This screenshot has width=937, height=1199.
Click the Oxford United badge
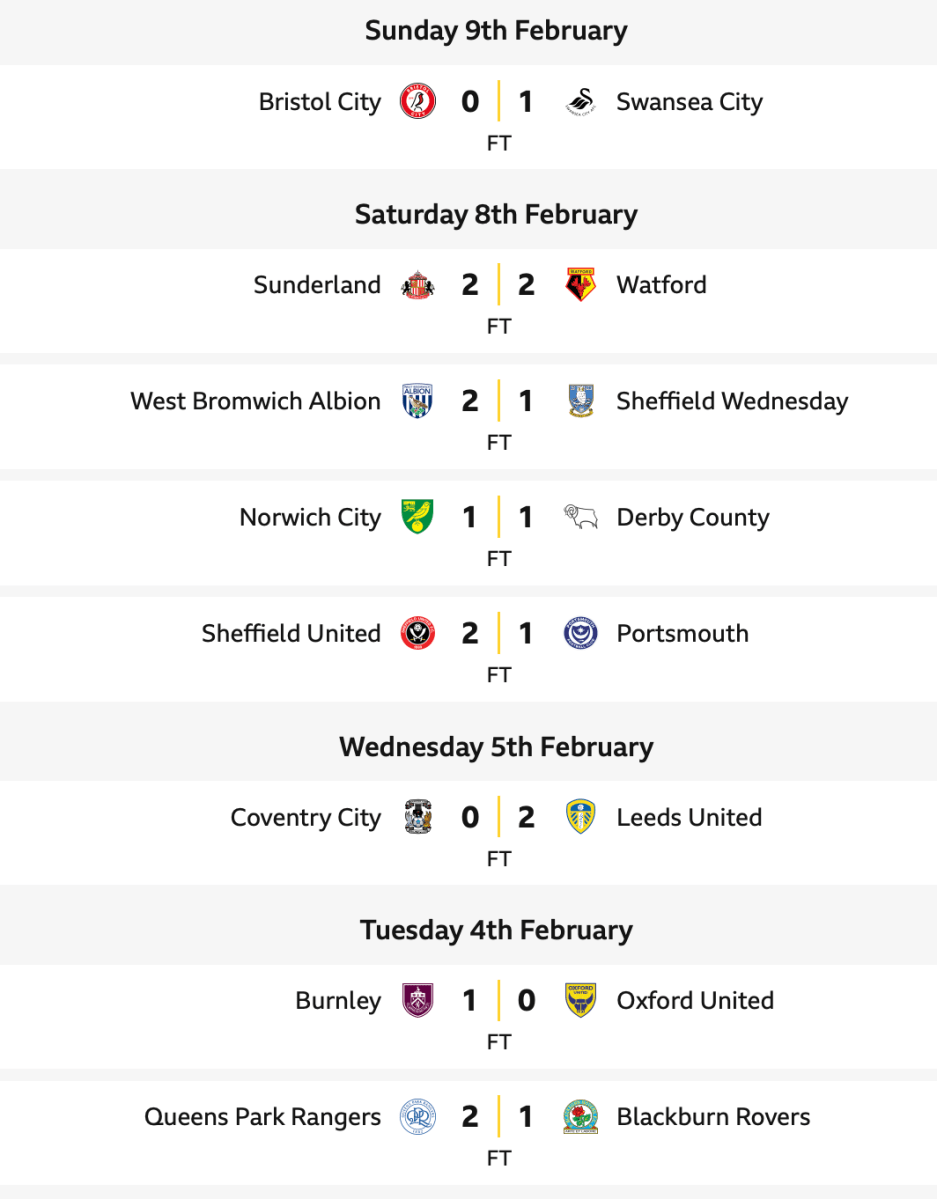click(580, 1000)
